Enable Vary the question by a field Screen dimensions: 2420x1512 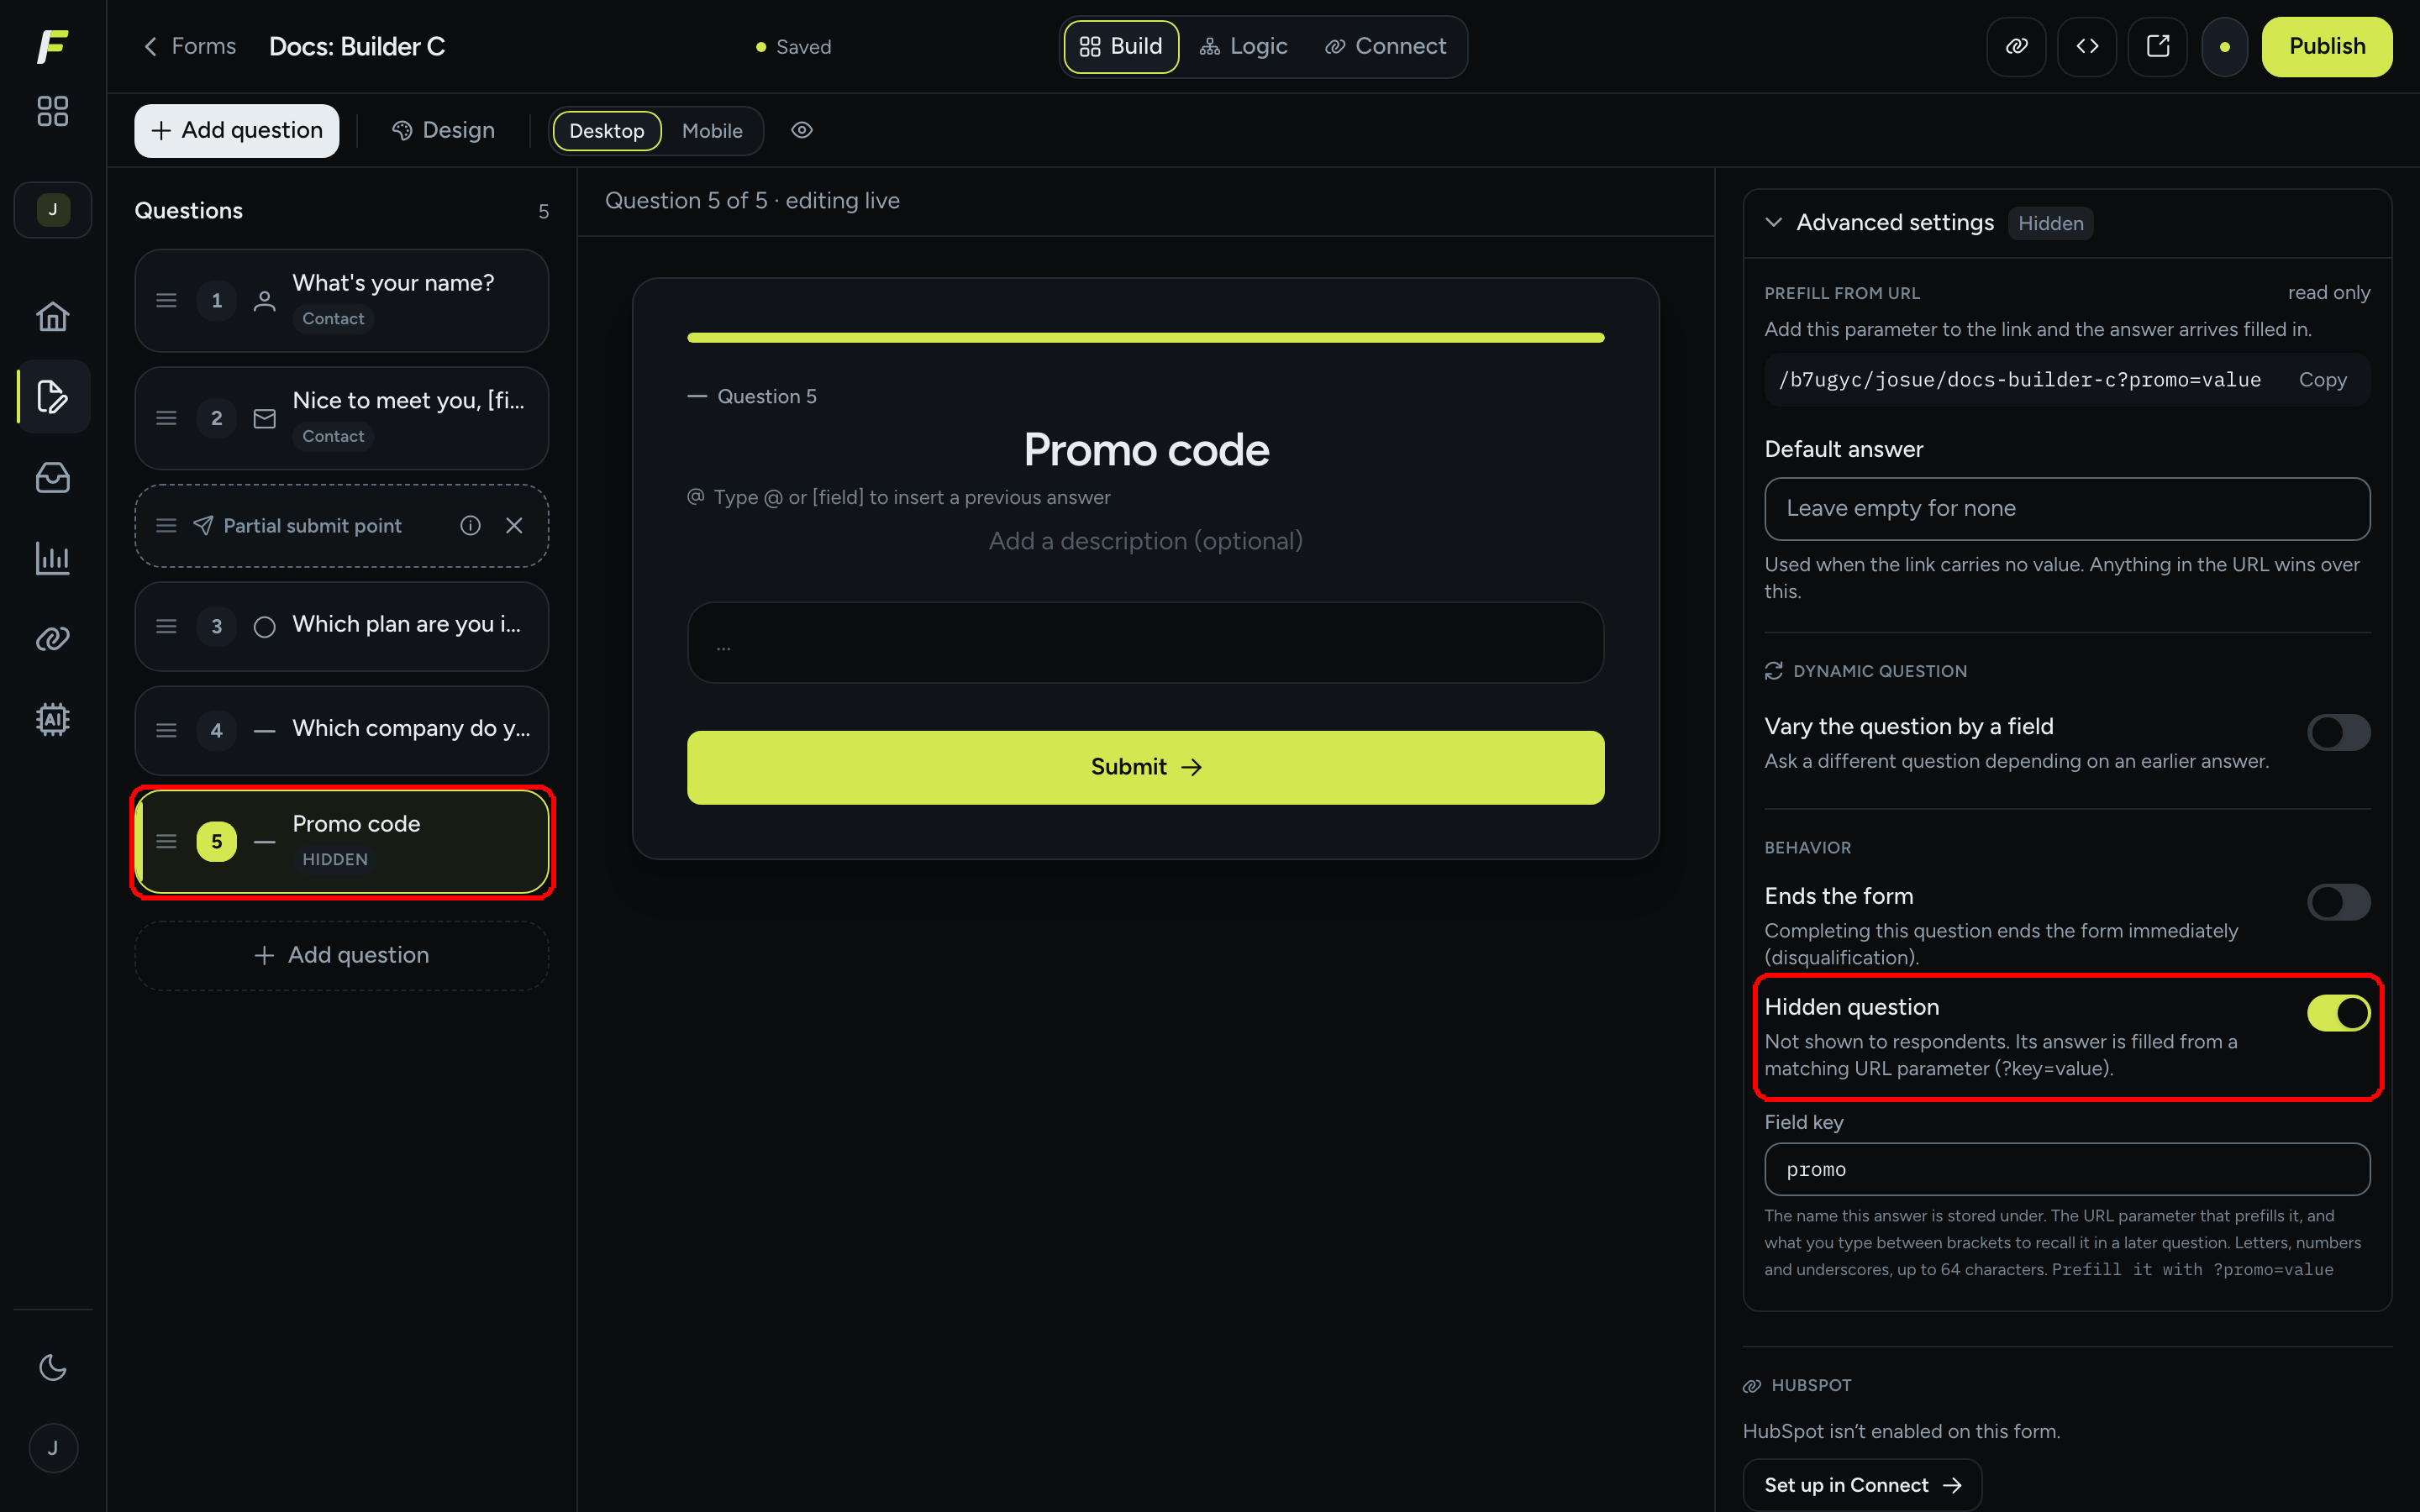tap(2338, 732)
